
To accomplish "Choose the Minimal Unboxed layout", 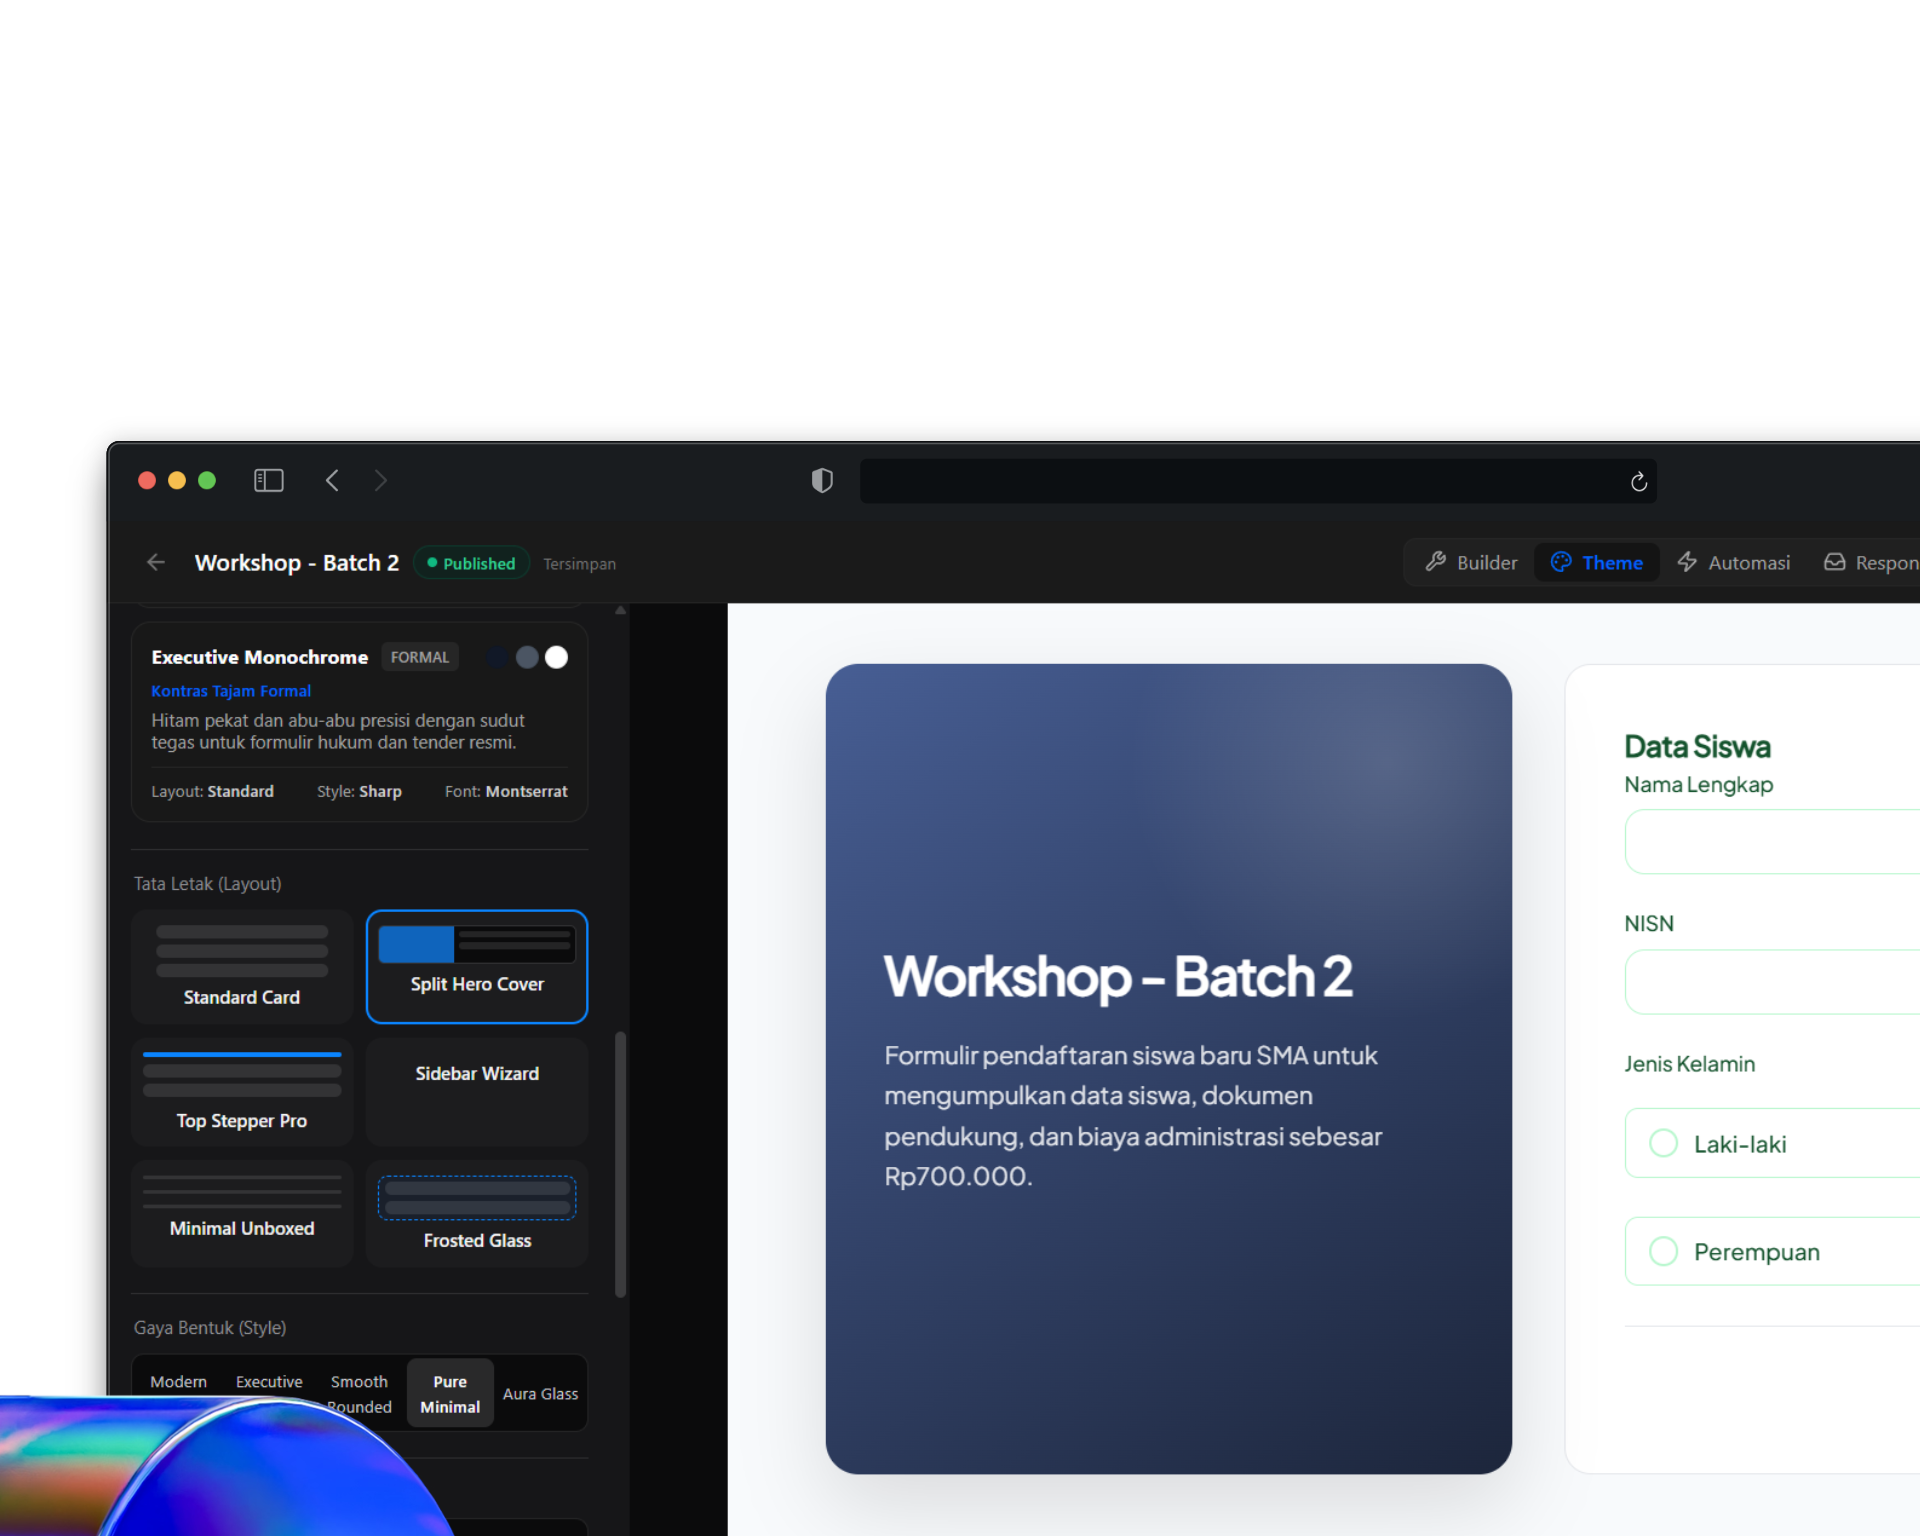I will [x=242, y=1213].
